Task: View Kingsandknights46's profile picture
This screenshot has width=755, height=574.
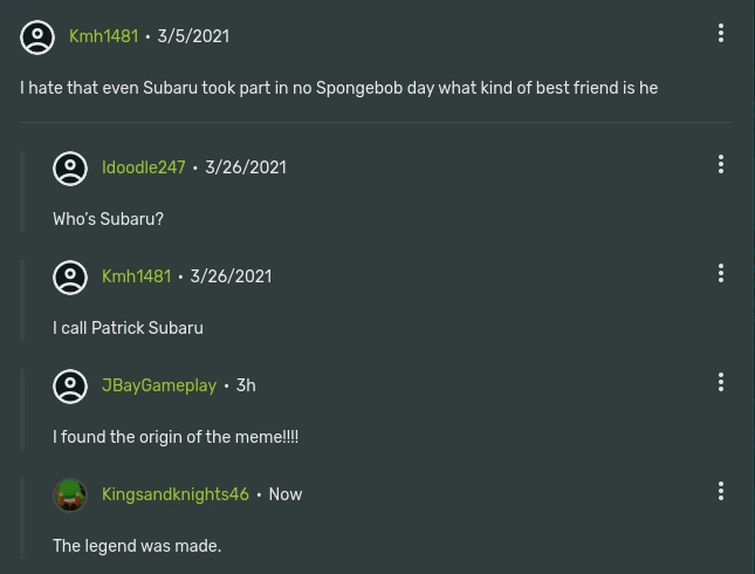Action: [70, 495]
